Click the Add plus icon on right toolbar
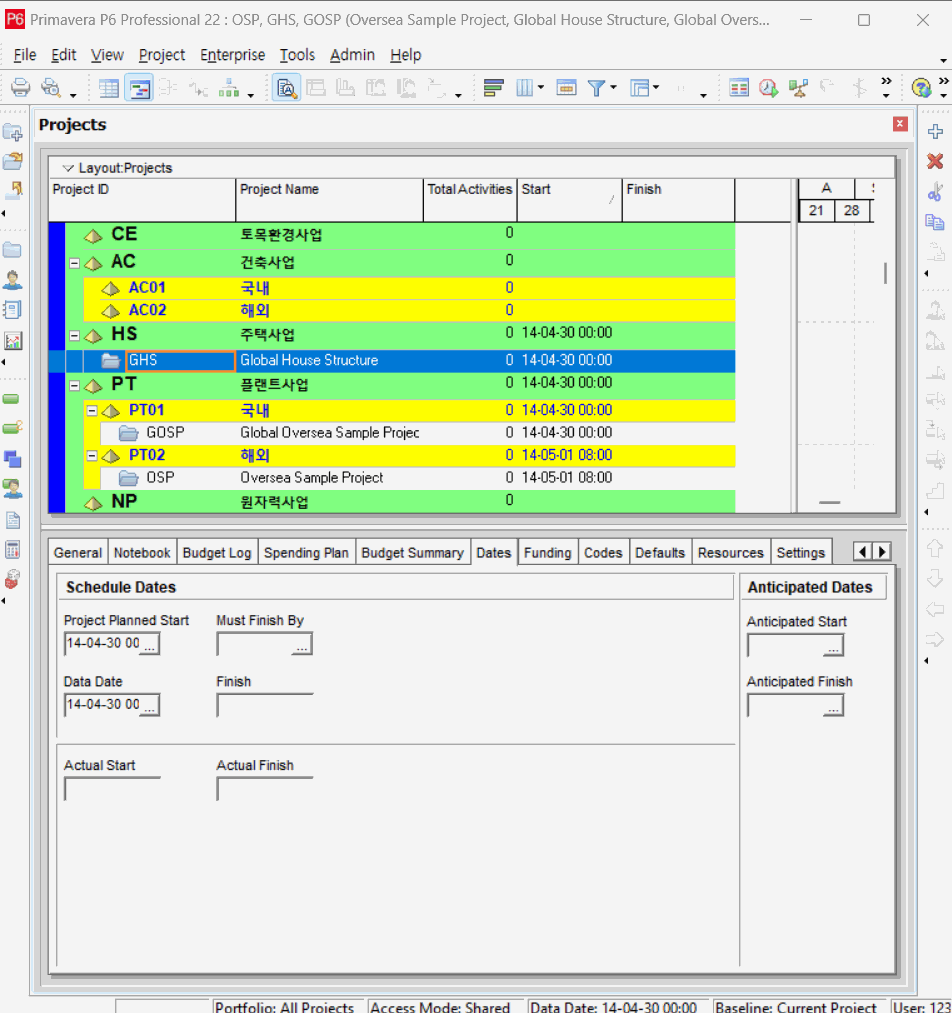The height and width of the screenshot is (1013, 952). (935, 132)
